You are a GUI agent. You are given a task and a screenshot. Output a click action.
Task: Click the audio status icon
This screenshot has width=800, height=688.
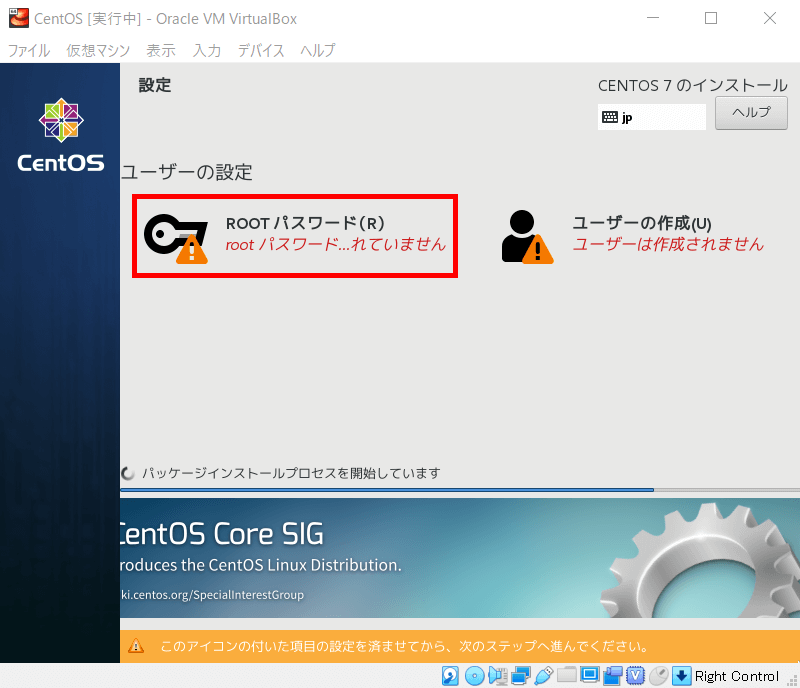[497, 676]
